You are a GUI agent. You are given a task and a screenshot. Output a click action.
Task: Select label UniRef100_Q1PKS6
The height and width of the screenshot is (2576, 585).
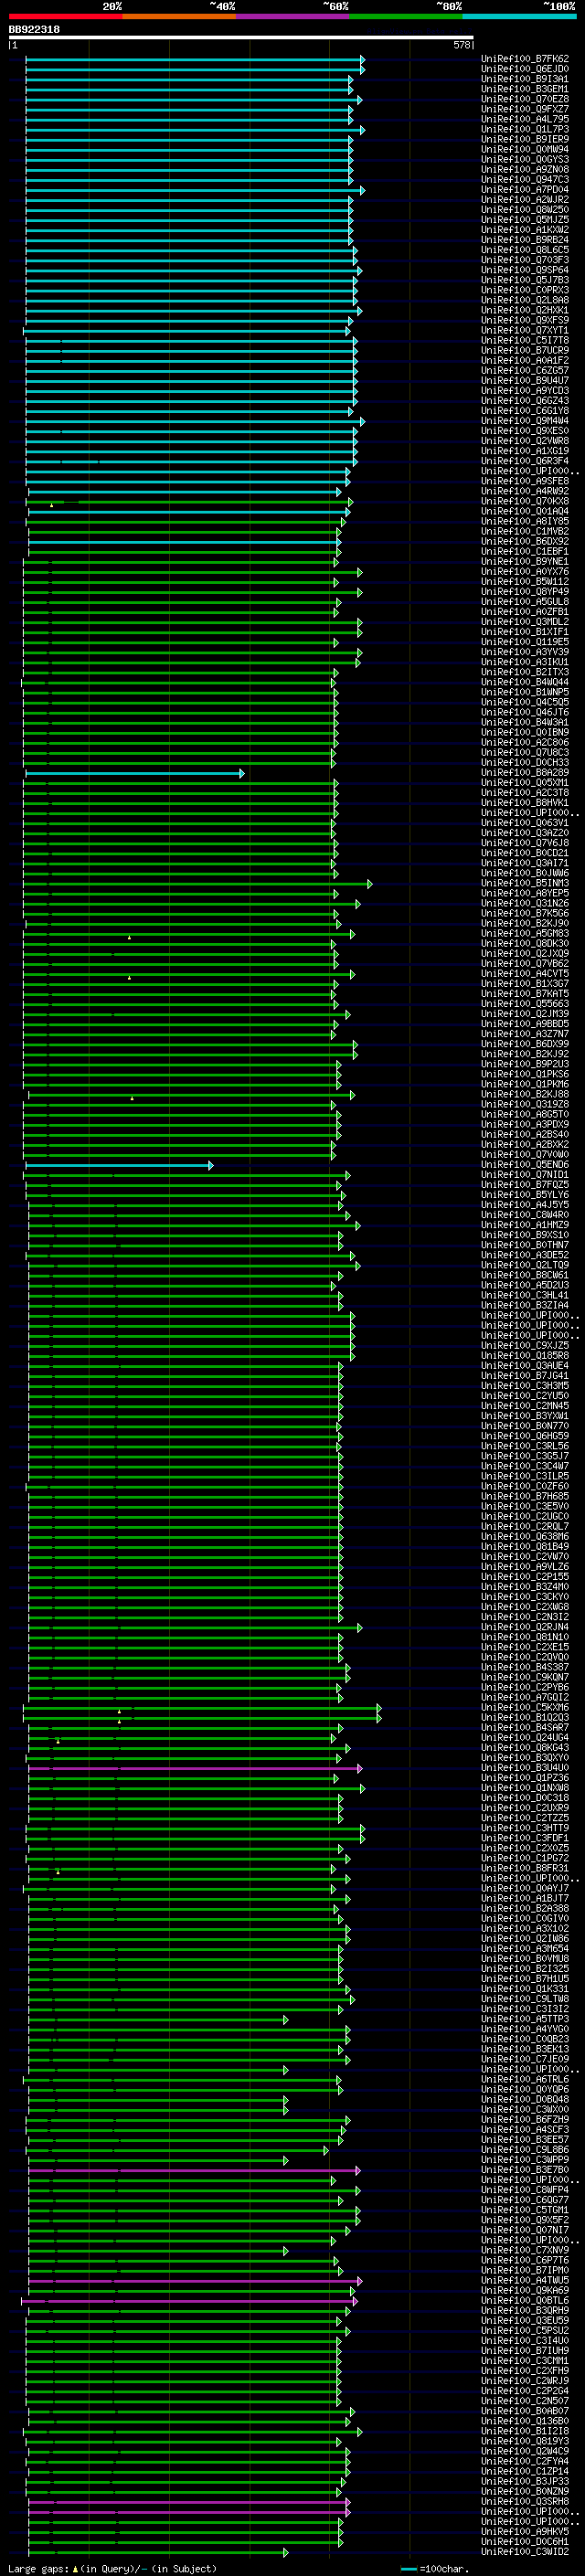point(525,1075)
